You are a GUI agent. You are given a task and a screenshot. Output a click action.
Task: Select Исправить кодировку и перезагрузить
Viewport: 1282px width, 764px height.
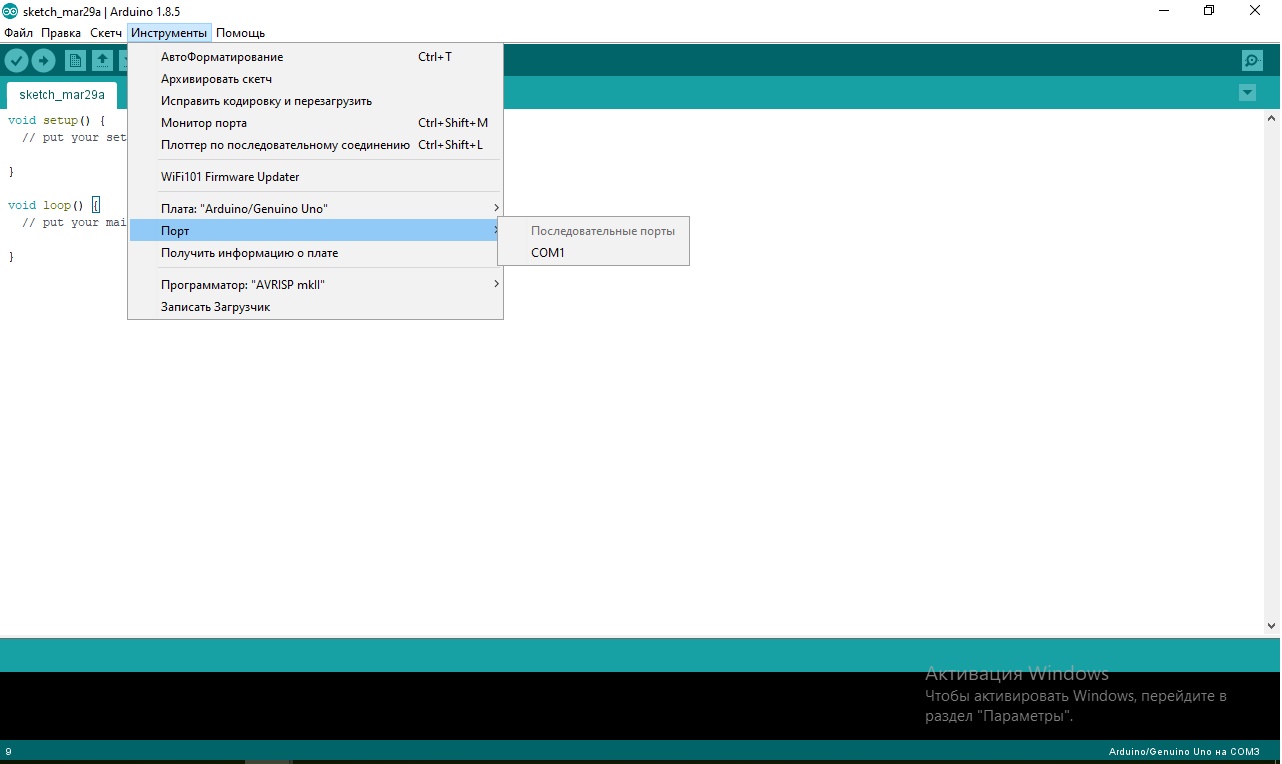[315, 101]
